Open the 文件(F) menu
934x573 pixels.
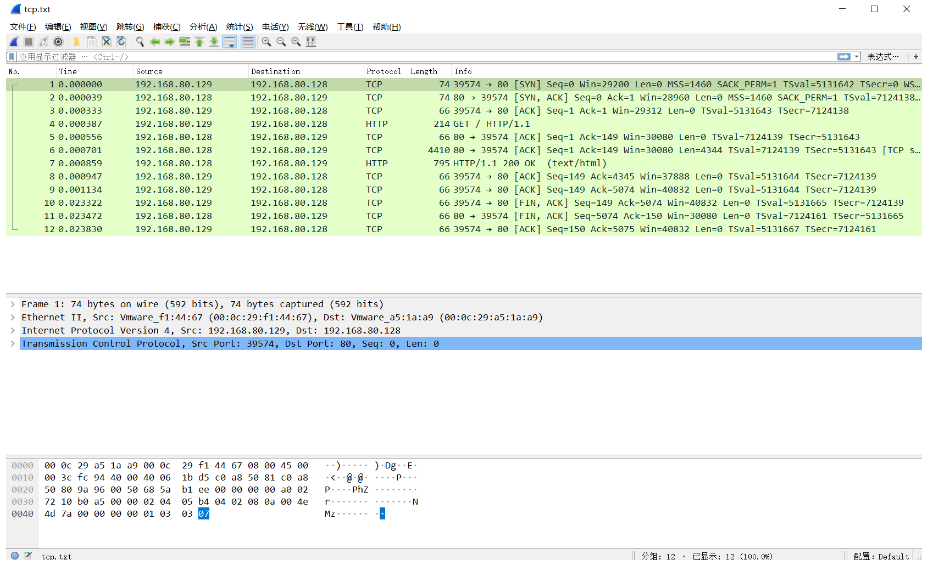point(23,27)
